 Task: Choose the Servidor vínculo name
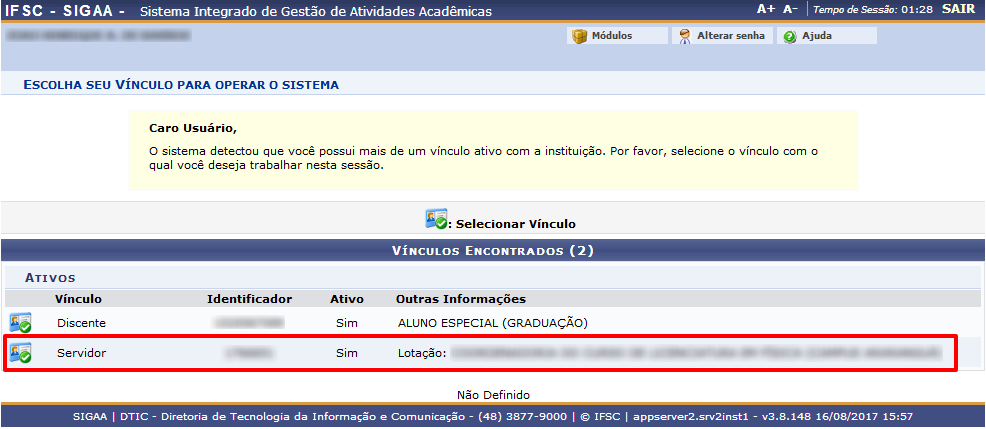[81, 353]
